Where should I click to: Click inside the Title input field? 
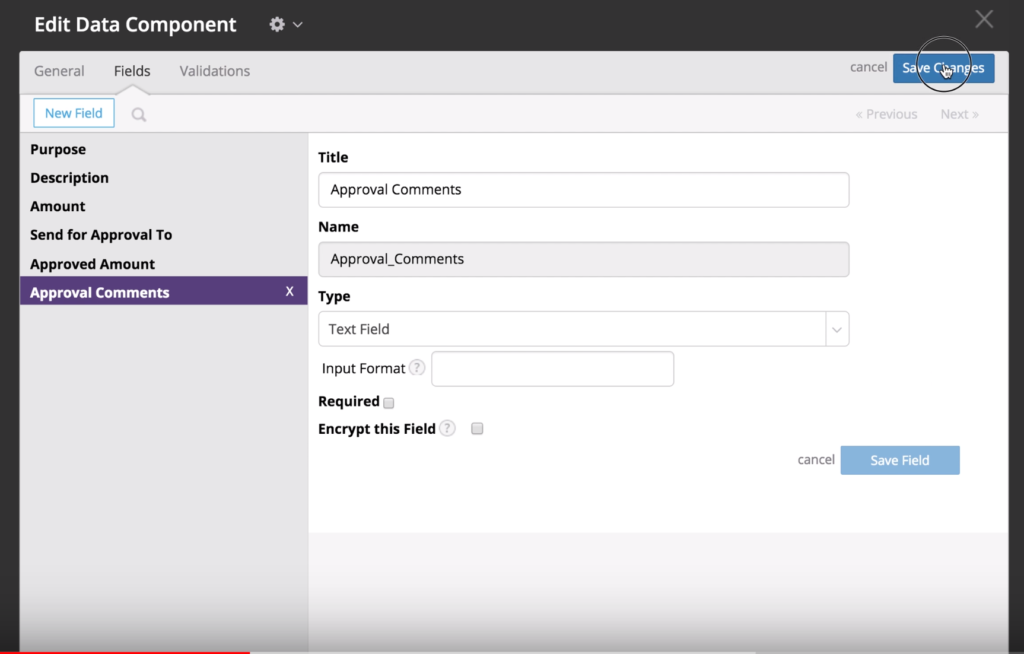(x=584, y=189)
